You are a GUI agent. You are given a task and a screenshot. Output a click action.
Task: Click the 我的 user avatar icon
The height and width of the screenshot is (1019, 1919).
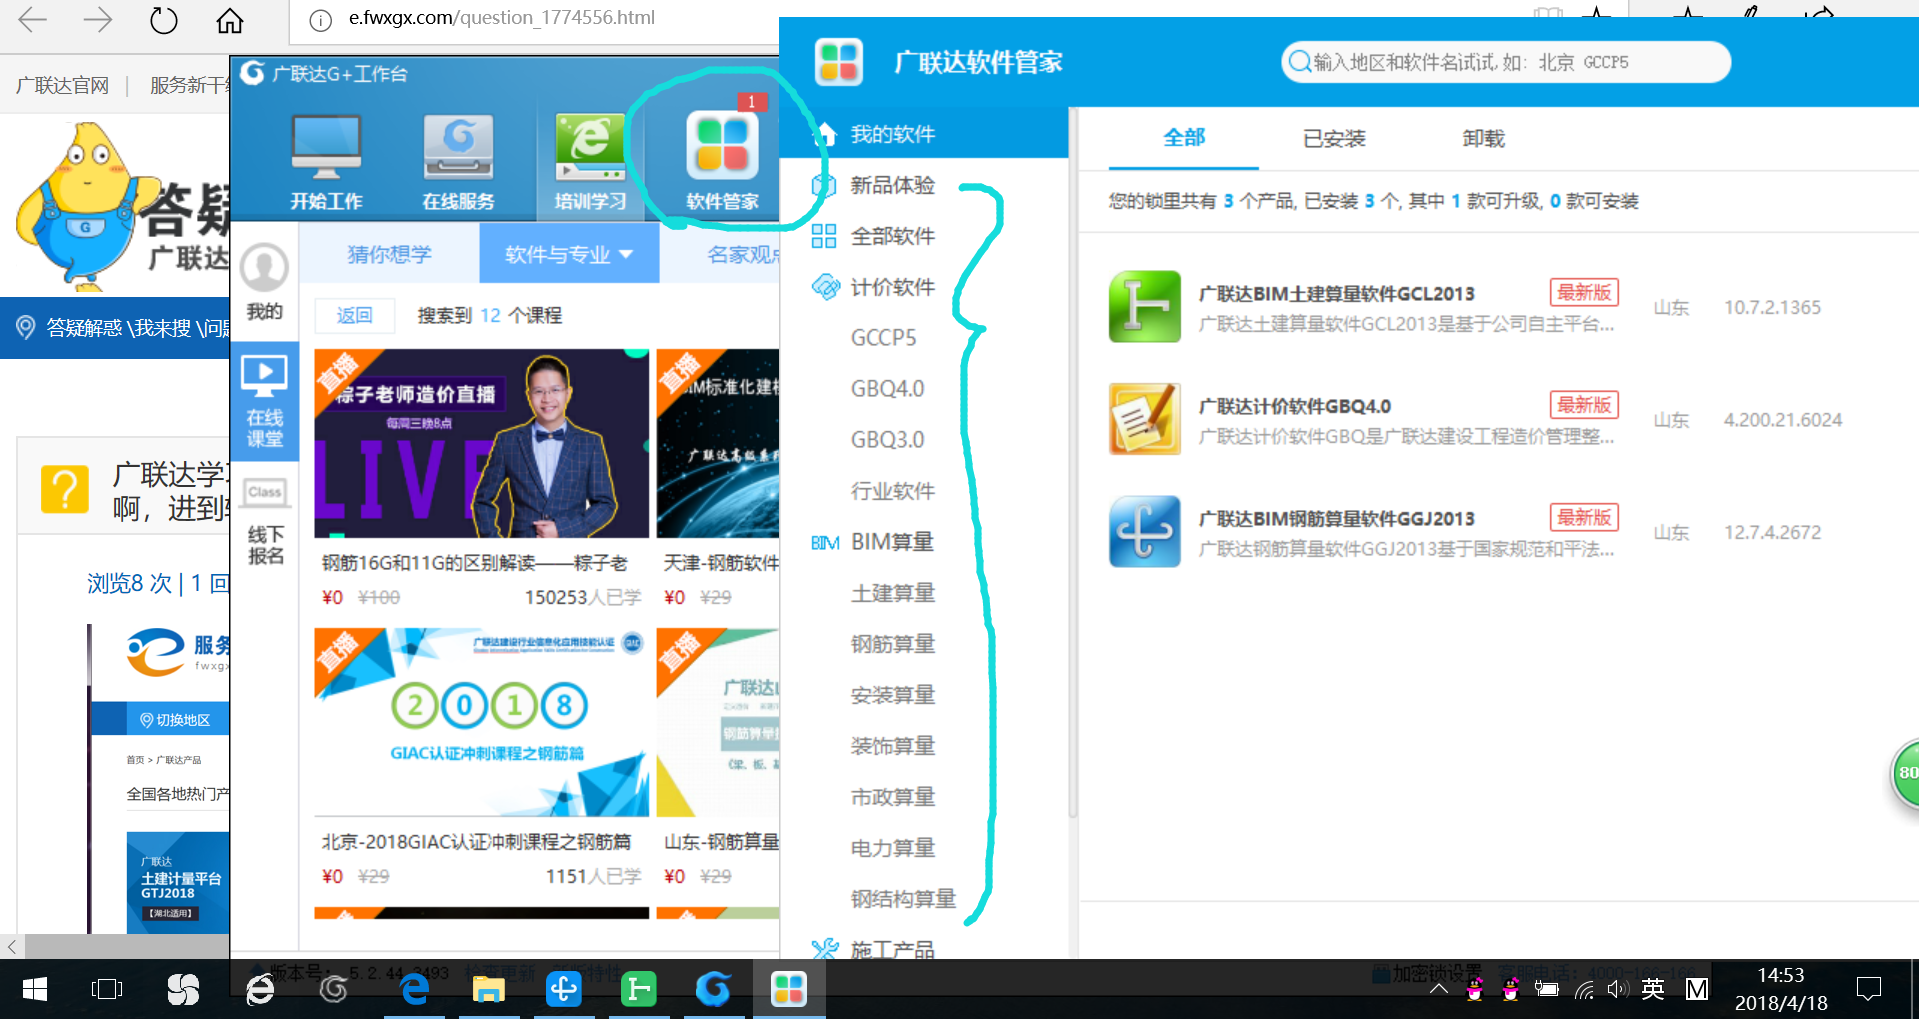(x=265, y=268)
